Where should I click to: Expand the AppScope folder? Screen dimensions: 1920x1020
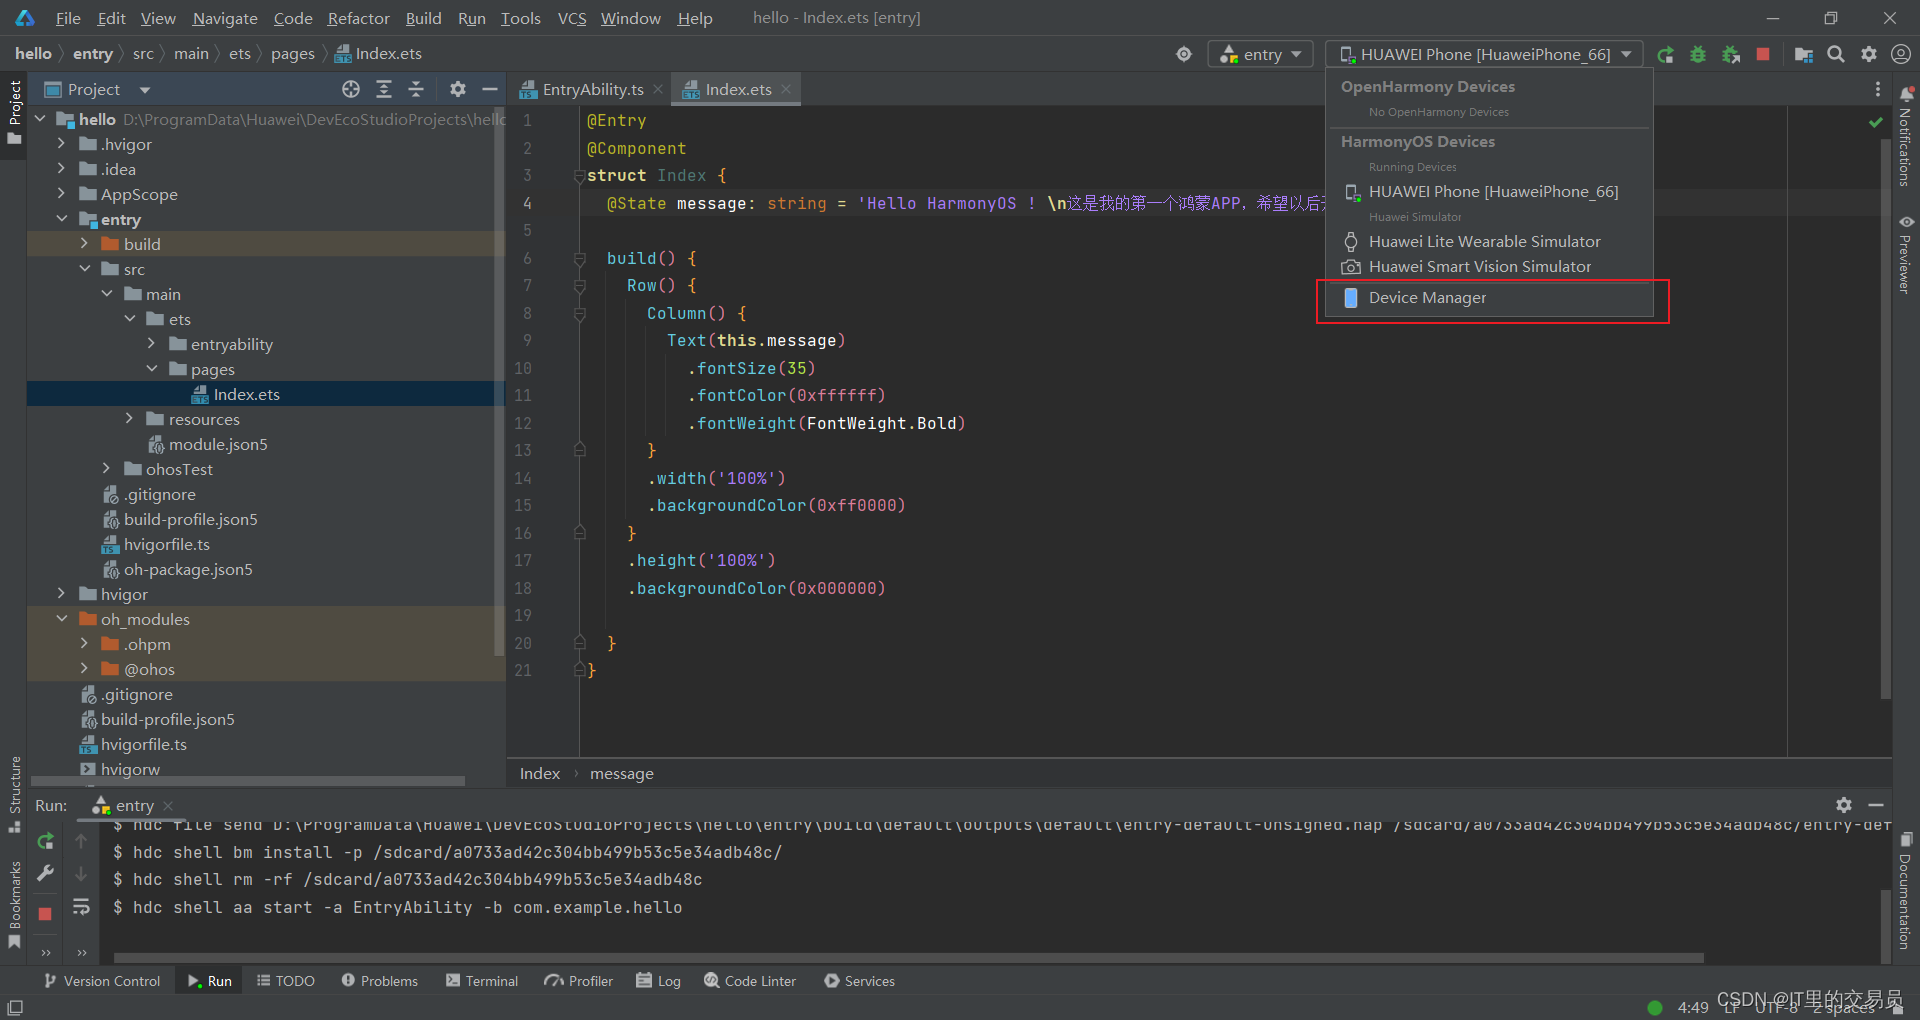pyautogui.click(x=61, y=194)
